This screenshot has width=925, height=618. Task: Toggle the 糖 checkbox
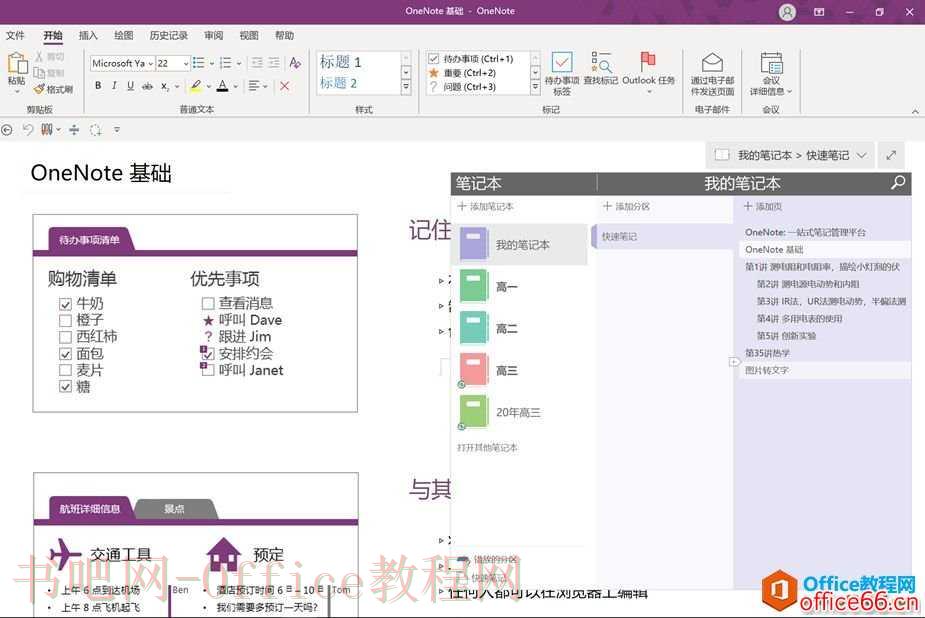coord(65,387)
